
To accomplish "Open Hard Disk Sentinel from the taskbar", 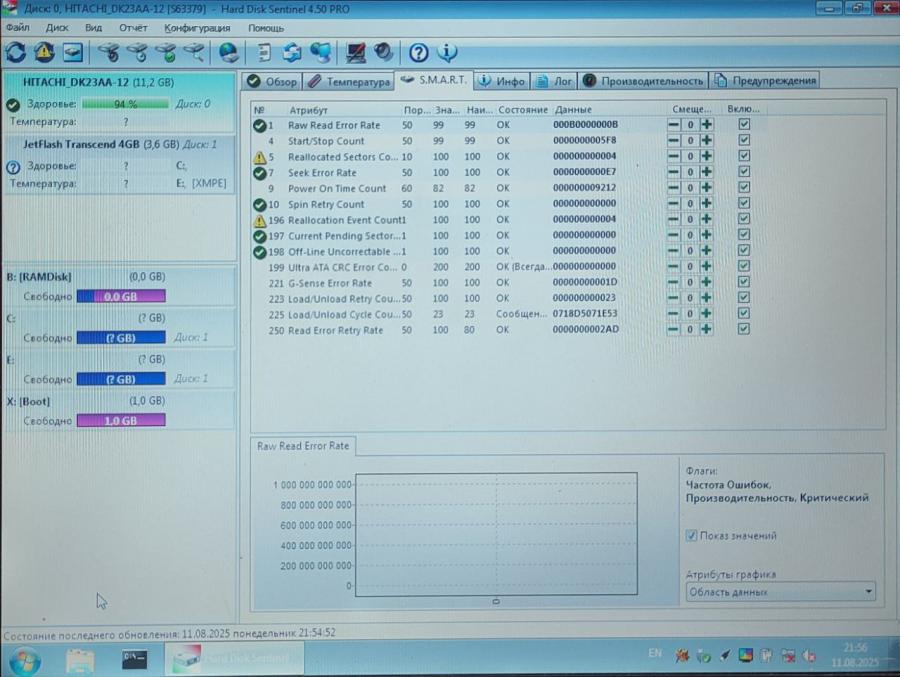I will [x=235, y=660].
